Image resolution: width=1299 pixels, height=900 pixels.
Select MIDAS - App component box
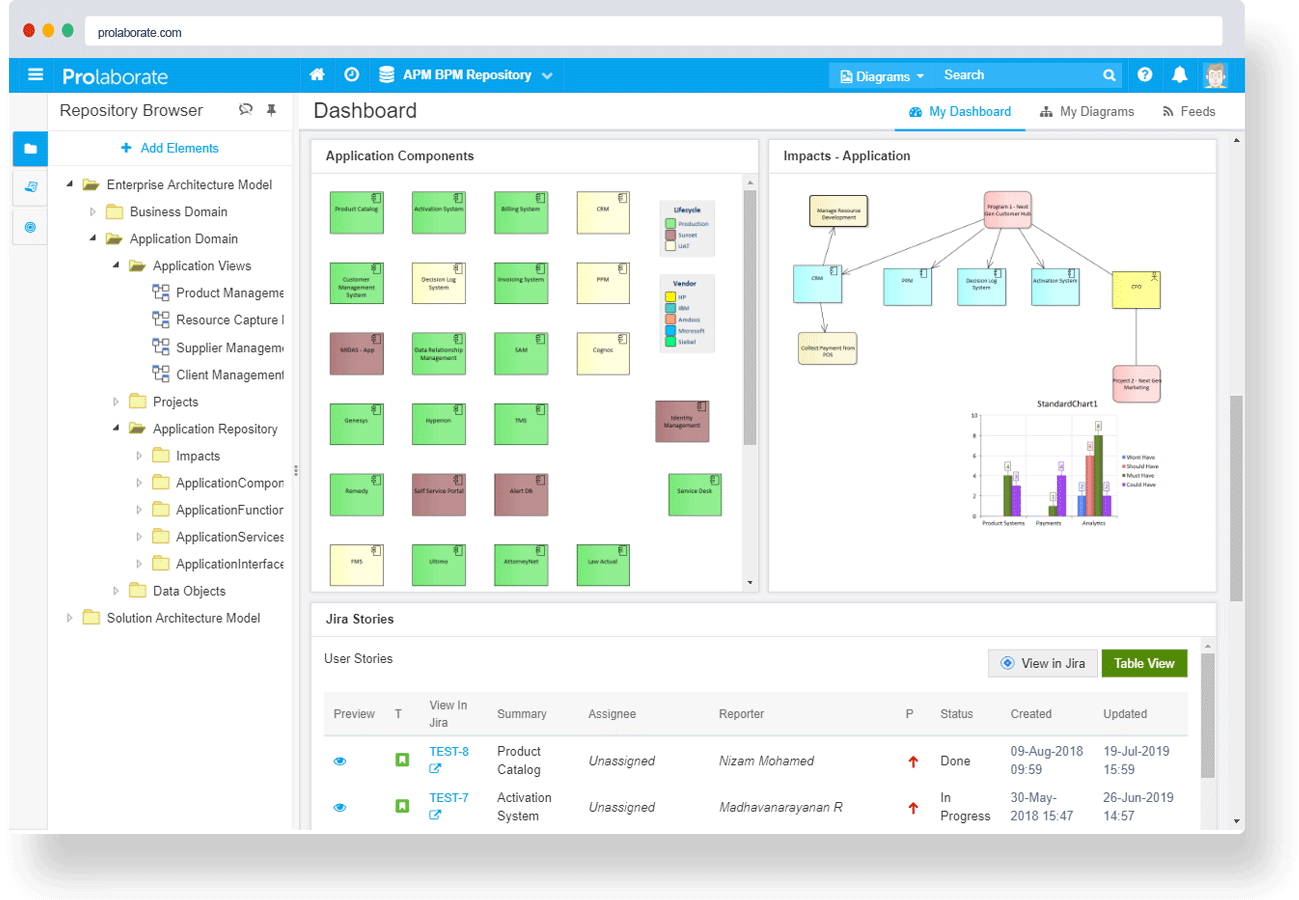[x=357, y=353]
